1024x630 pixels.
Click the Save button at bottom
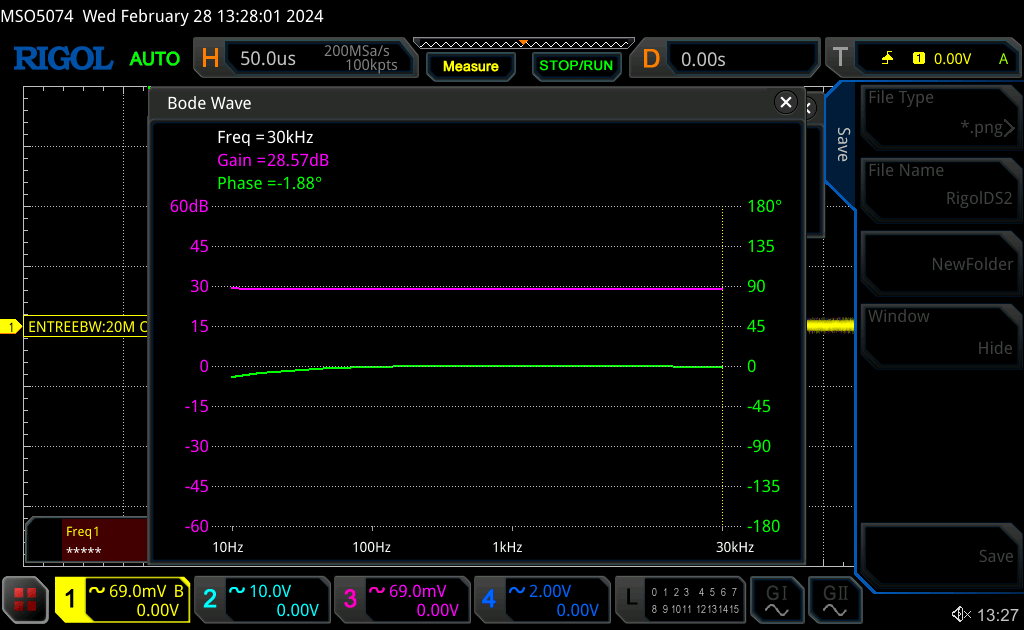[940, 555]
